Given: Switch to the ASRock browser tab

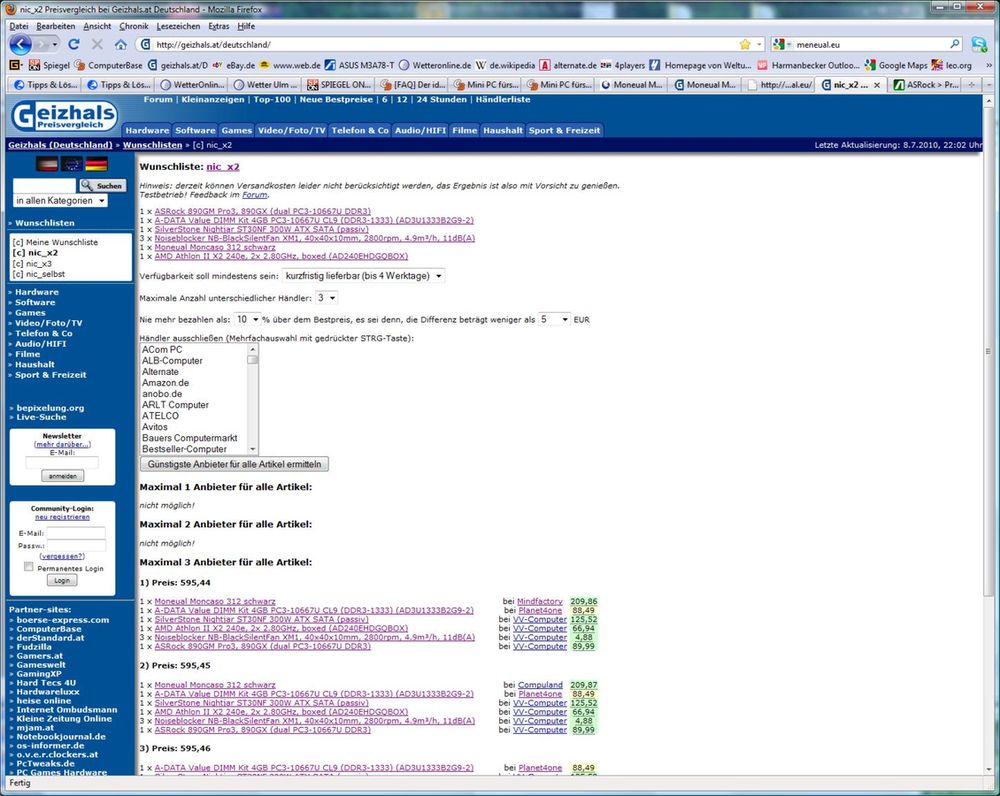Looking at the screenshot, I should 925,84.
